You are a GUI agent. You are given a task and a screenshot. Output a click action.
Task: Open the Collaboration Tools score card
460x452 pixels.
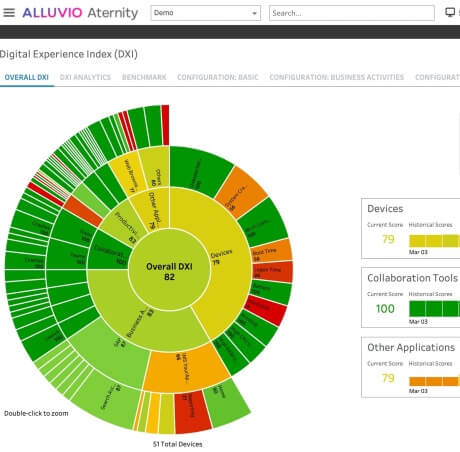411,298
